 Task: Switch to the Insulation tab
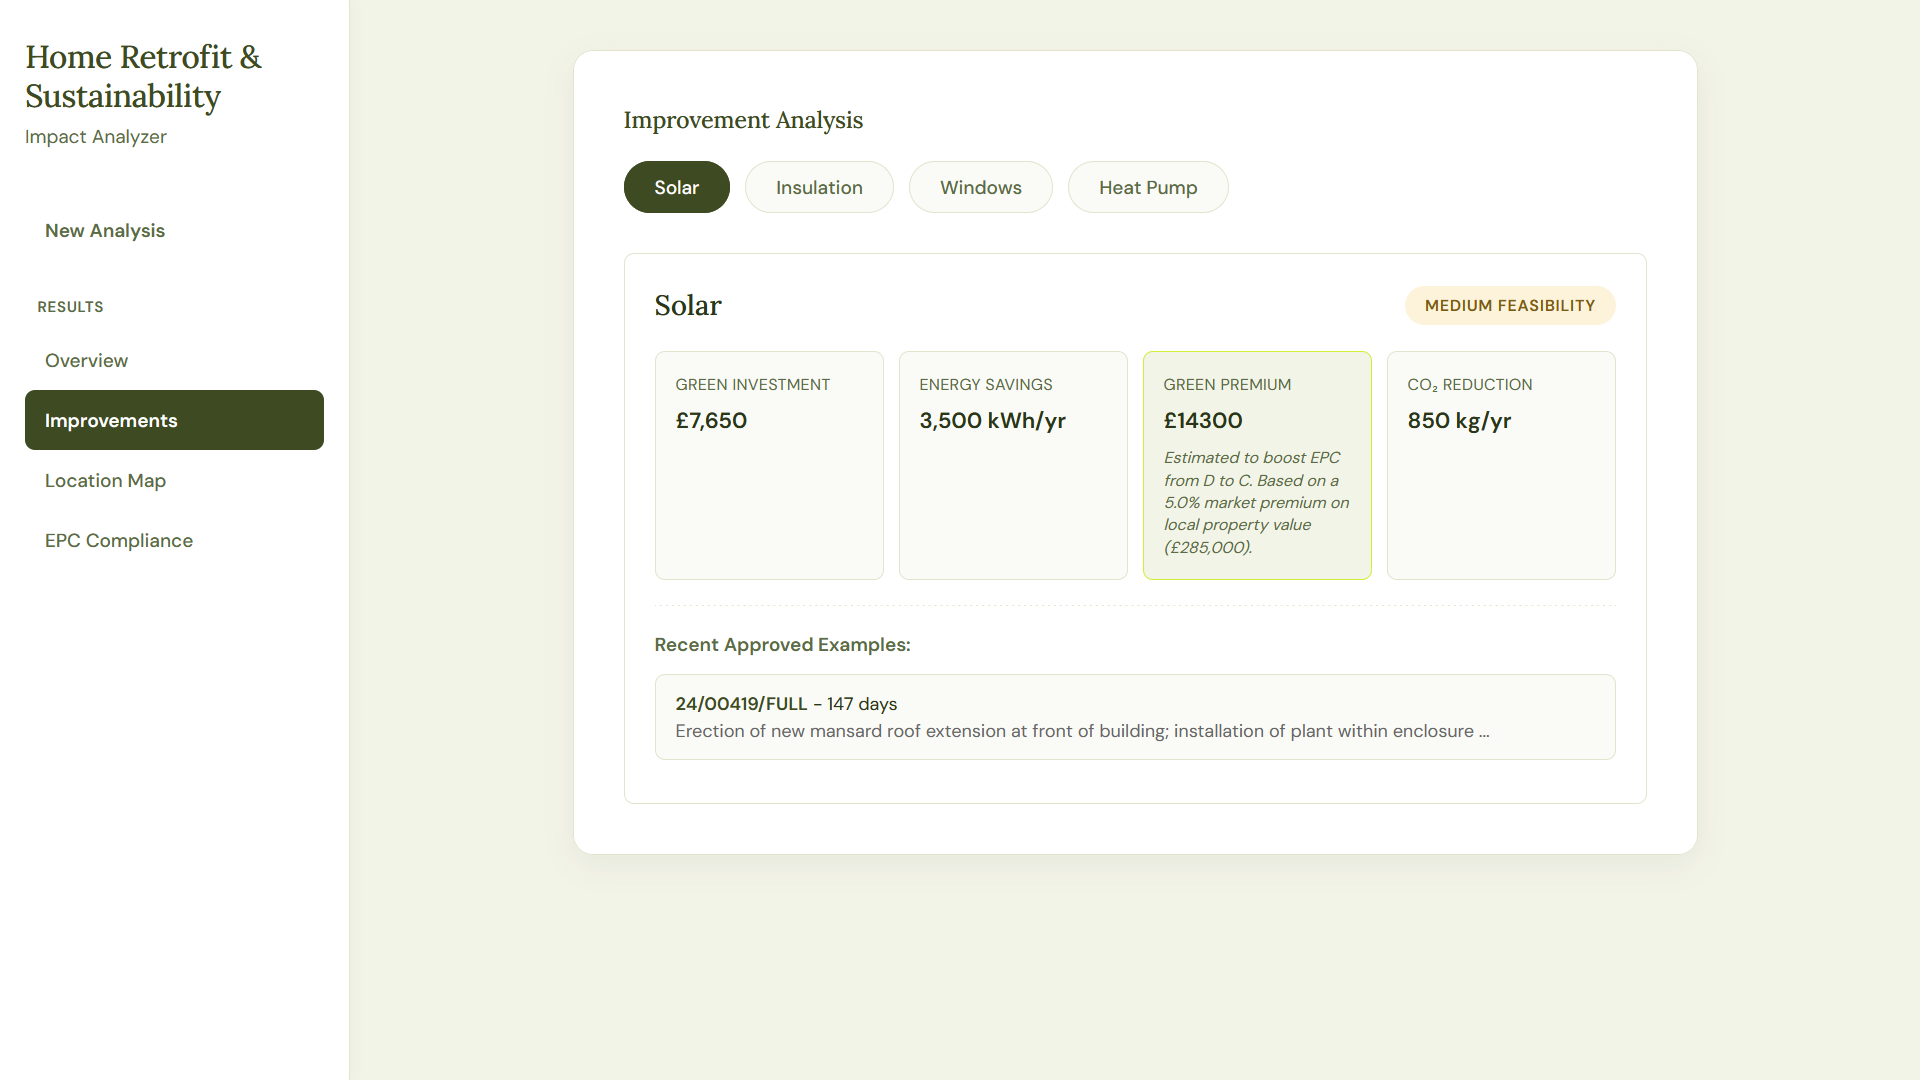click(x=818, y=187)
